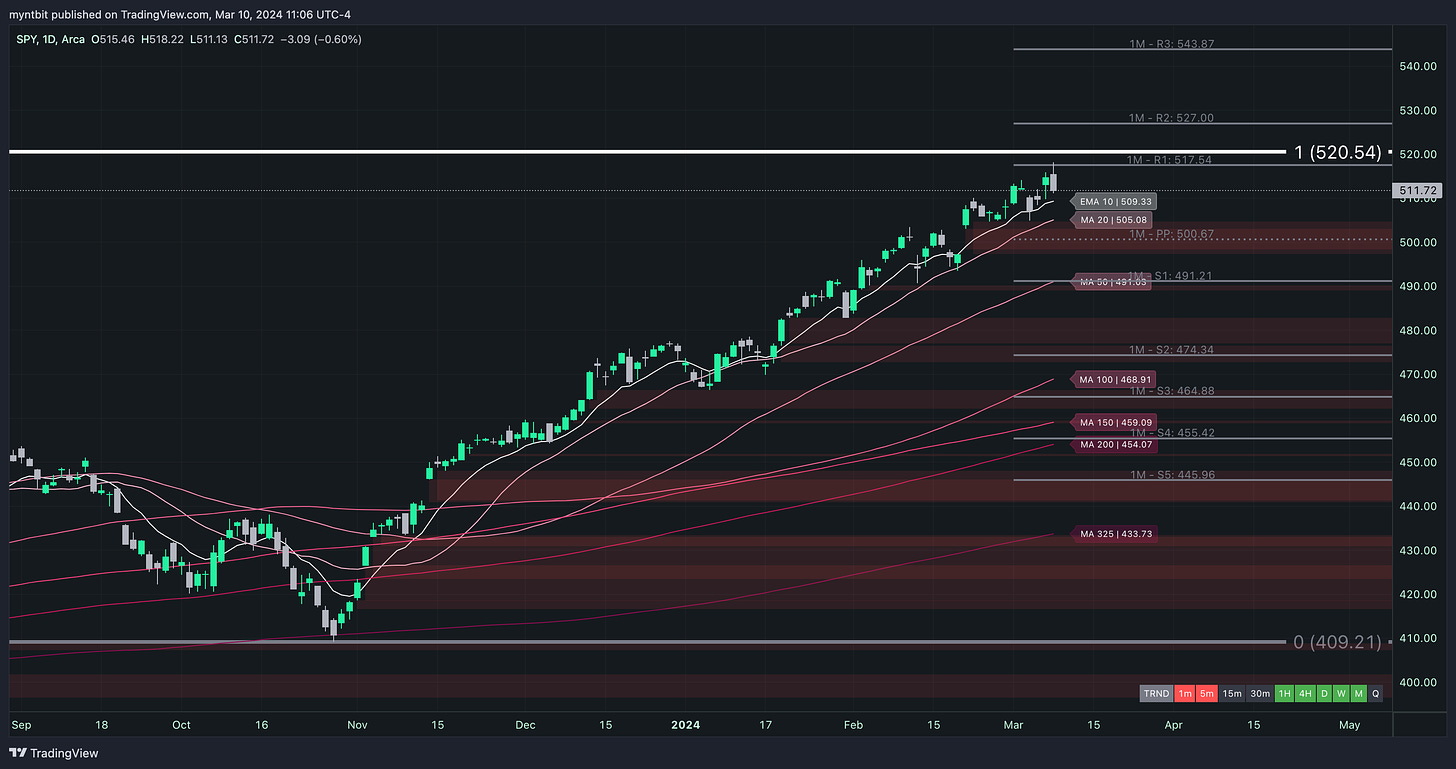The width and height of the screenshot is (1456, 769).
Task: Click Dec on the time axis
Action: (x=525, y=723)
